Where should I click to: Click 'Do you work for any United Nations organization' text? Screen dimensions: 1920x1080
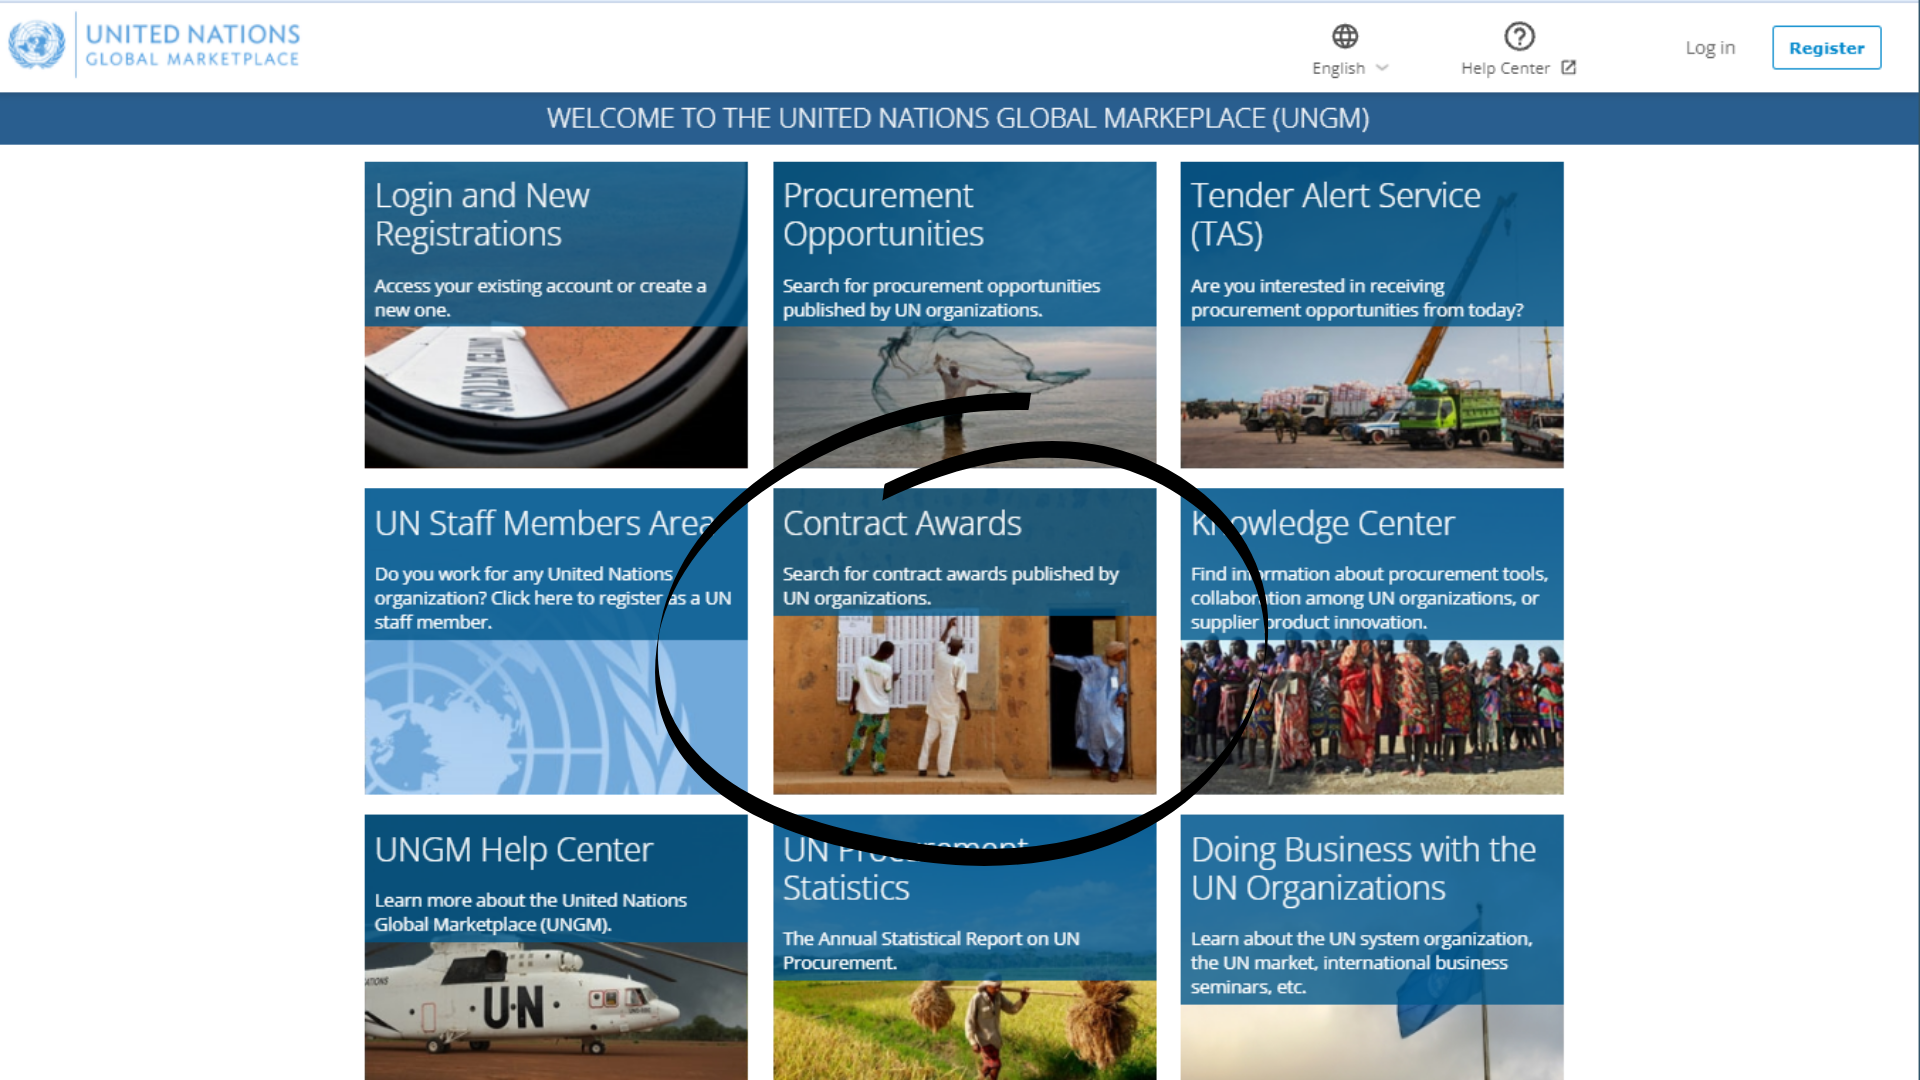[553, 598]
